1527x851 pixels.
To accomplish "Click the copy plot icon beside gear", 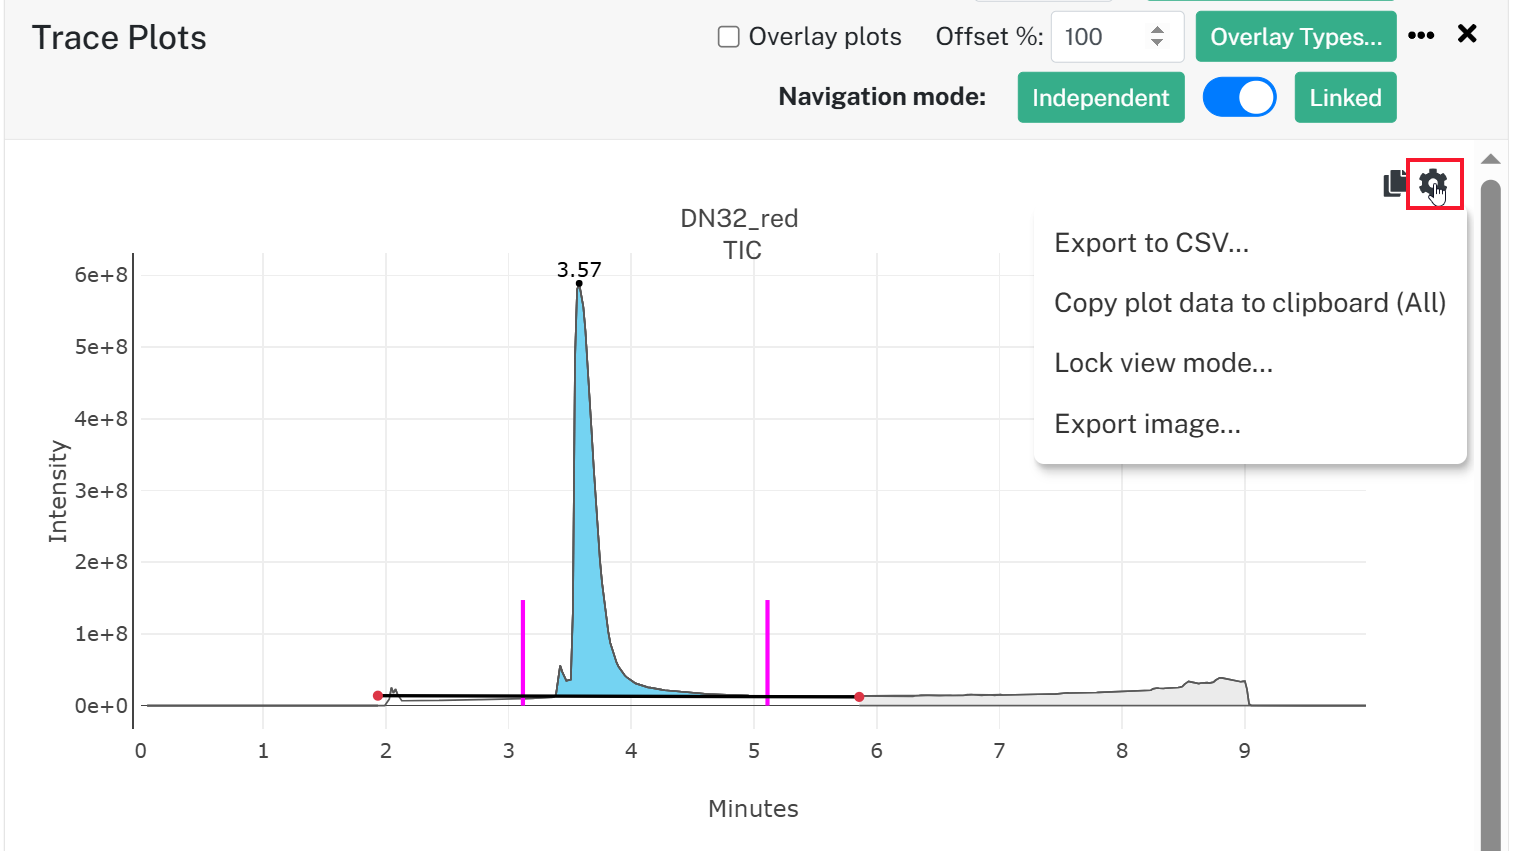I will (x=1395, y=183).
